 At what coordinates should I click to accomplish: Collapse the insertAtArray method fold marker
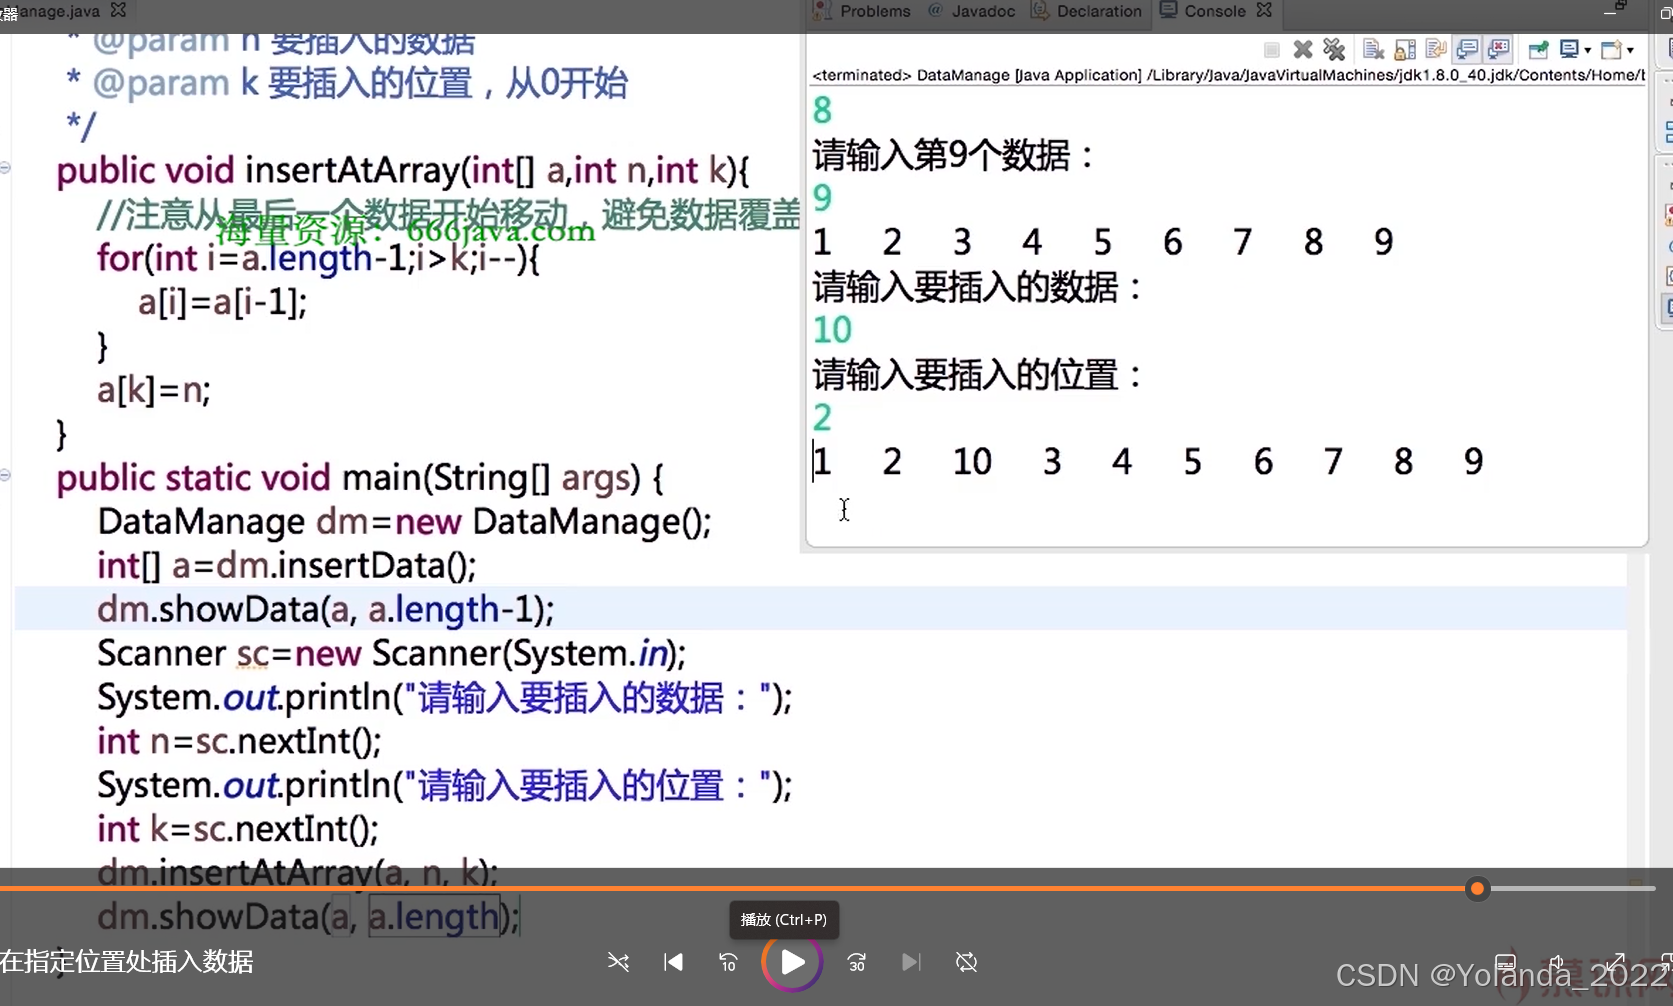(x=5, y=168)
